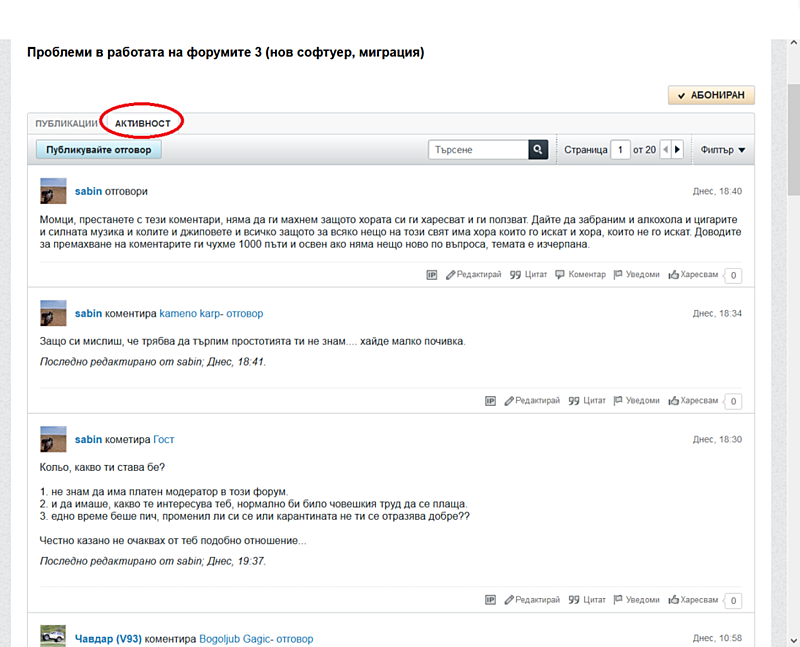Open IP icon on 18:40 post
This screenshot has width=800, height=647.
[432, 275]
